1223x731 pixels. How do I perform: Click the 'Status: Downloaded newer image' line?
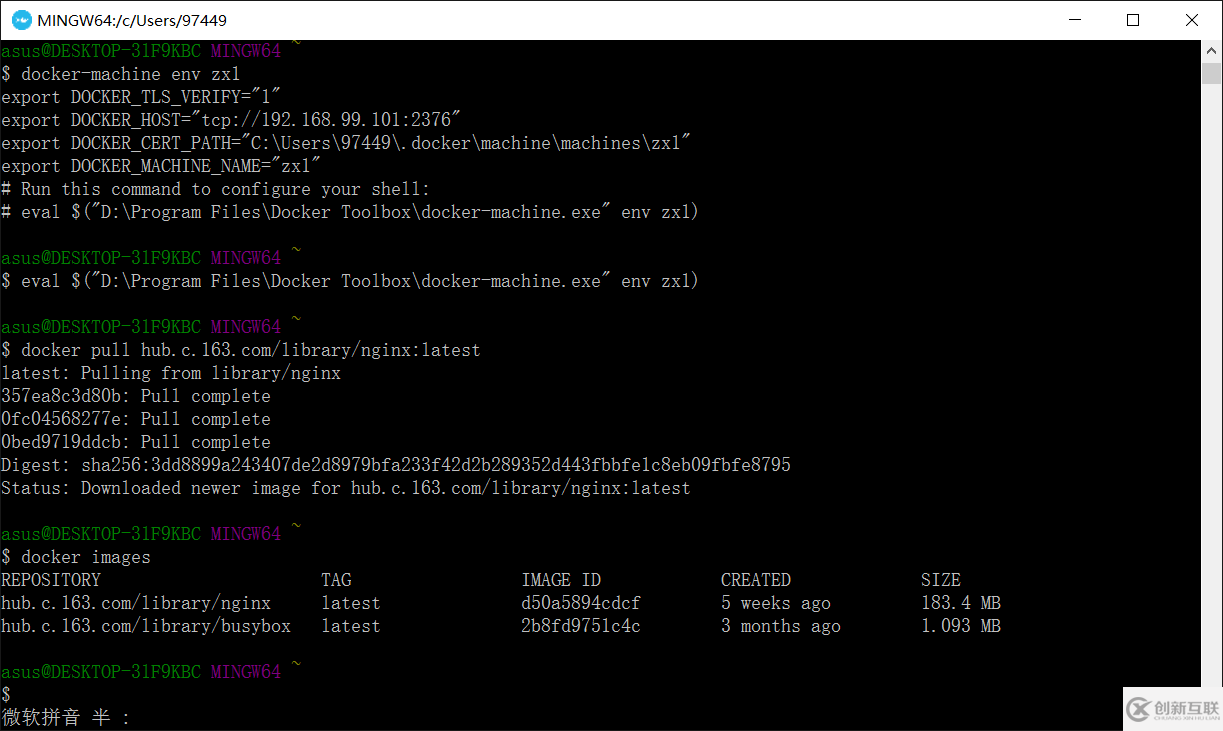tap(346, 488)
